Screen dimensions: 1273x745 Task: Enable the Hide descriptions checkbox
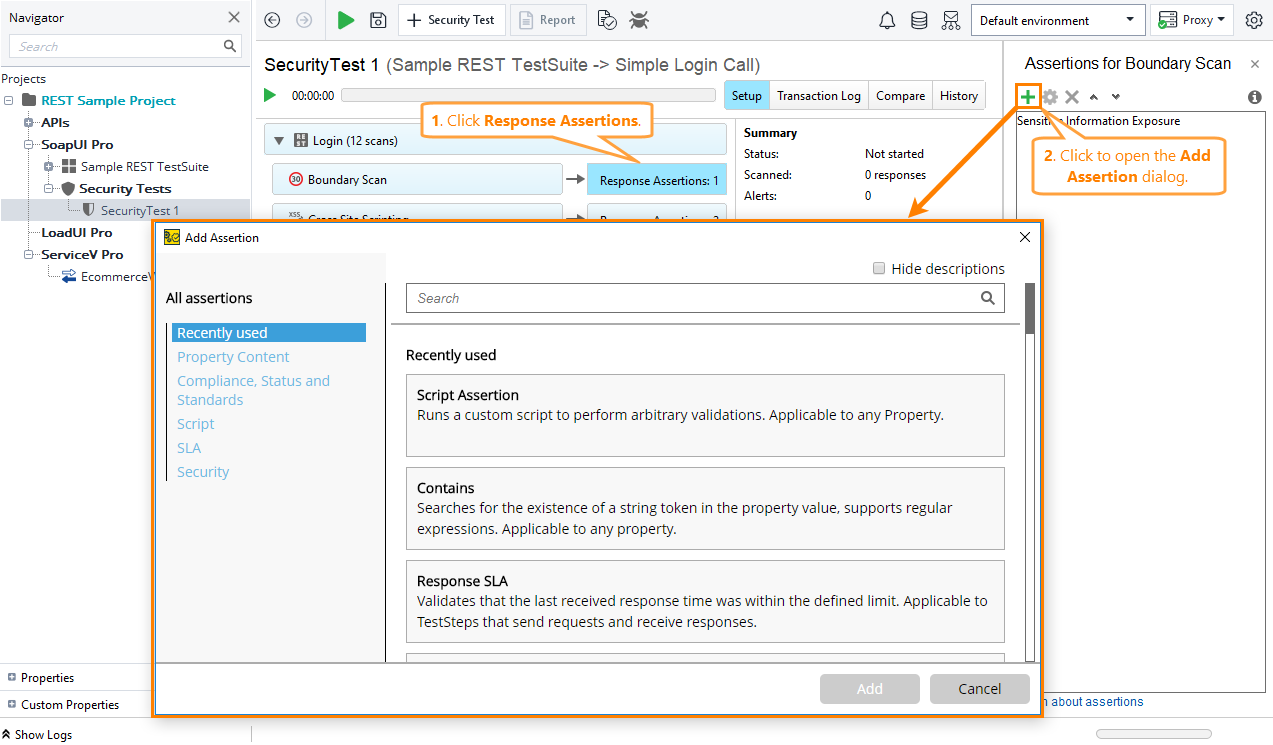pyautogui.click(x=879, y=268)
